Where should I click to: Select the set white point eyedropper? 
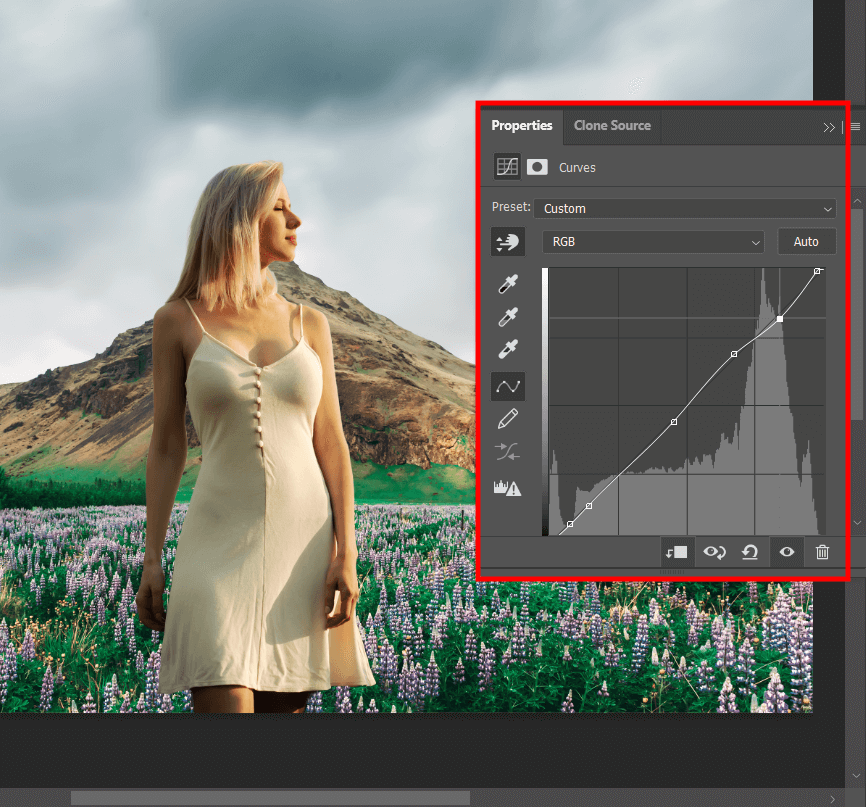click(x=508, y=349)
